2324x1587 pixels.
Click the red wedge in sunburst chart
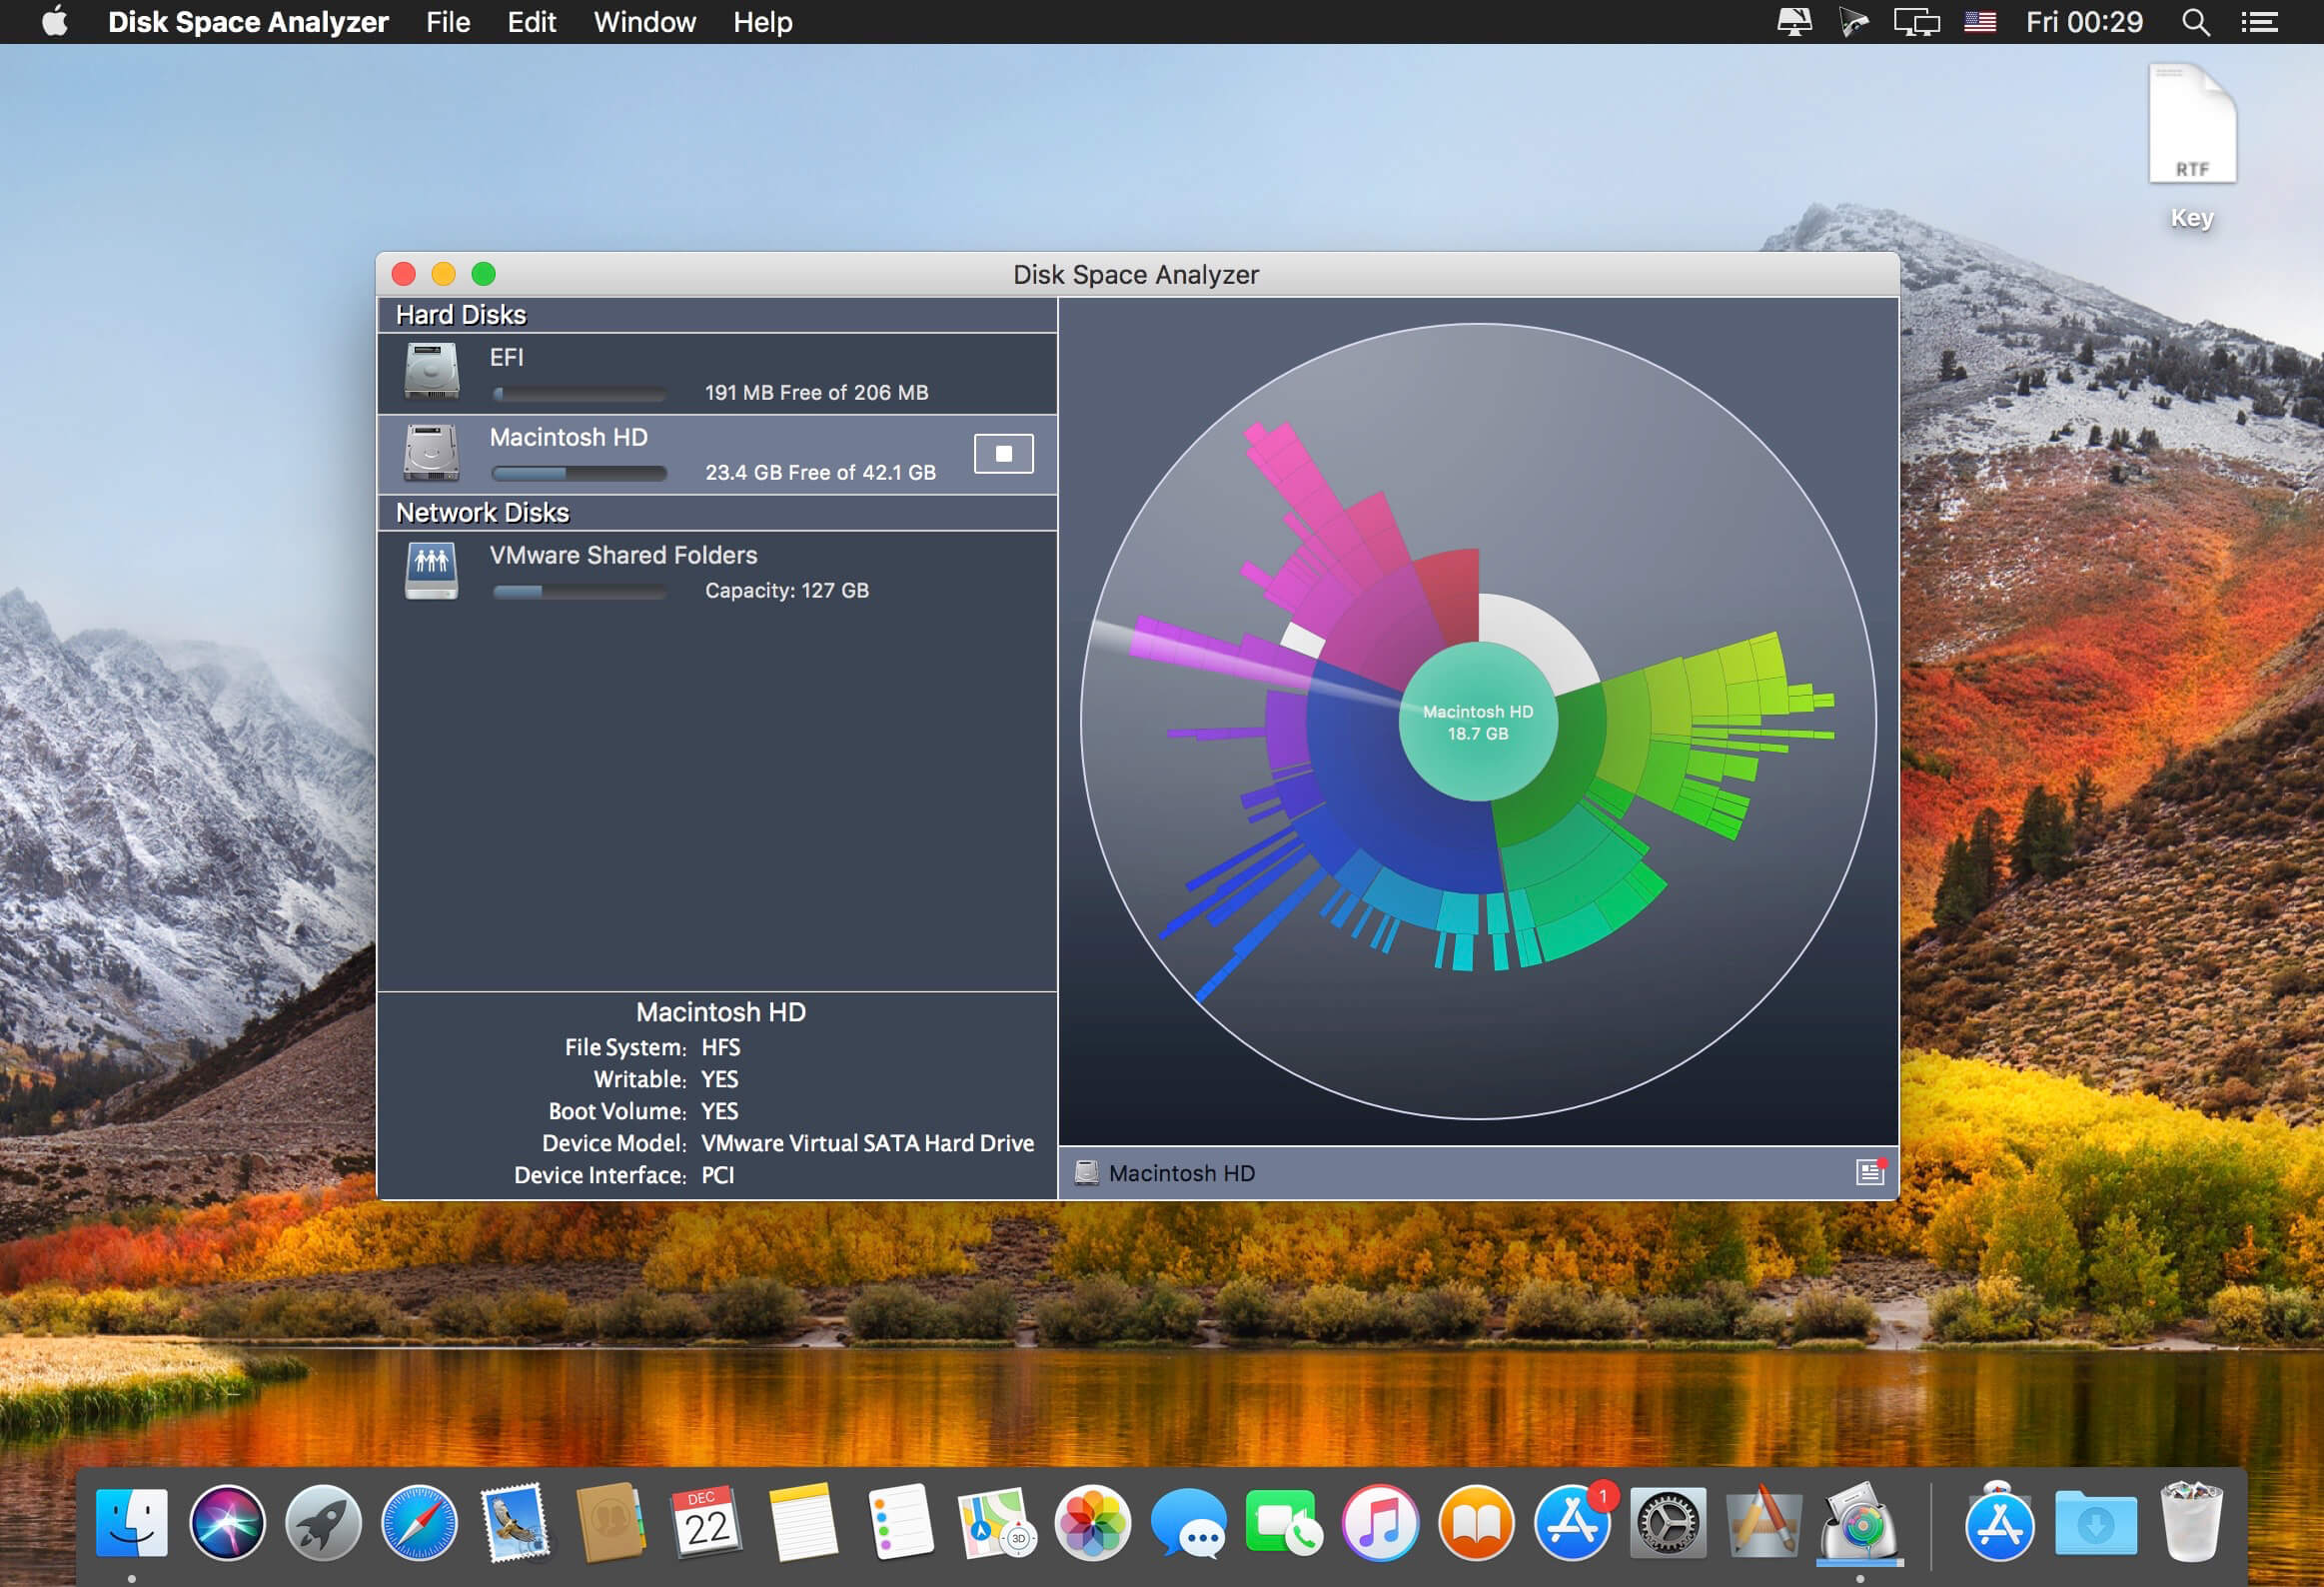1451,595
